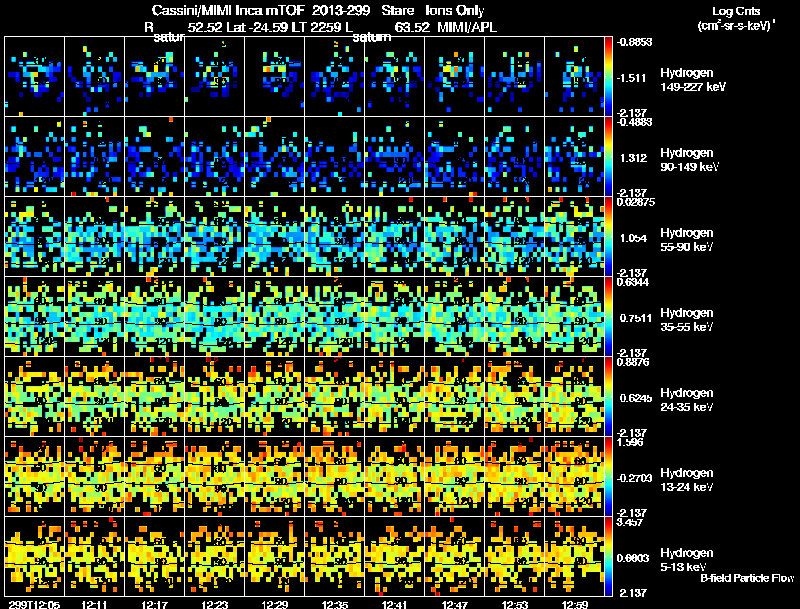Click the 0.7511 color scale value
800x609 pixels.
click(x=636, y=318)
